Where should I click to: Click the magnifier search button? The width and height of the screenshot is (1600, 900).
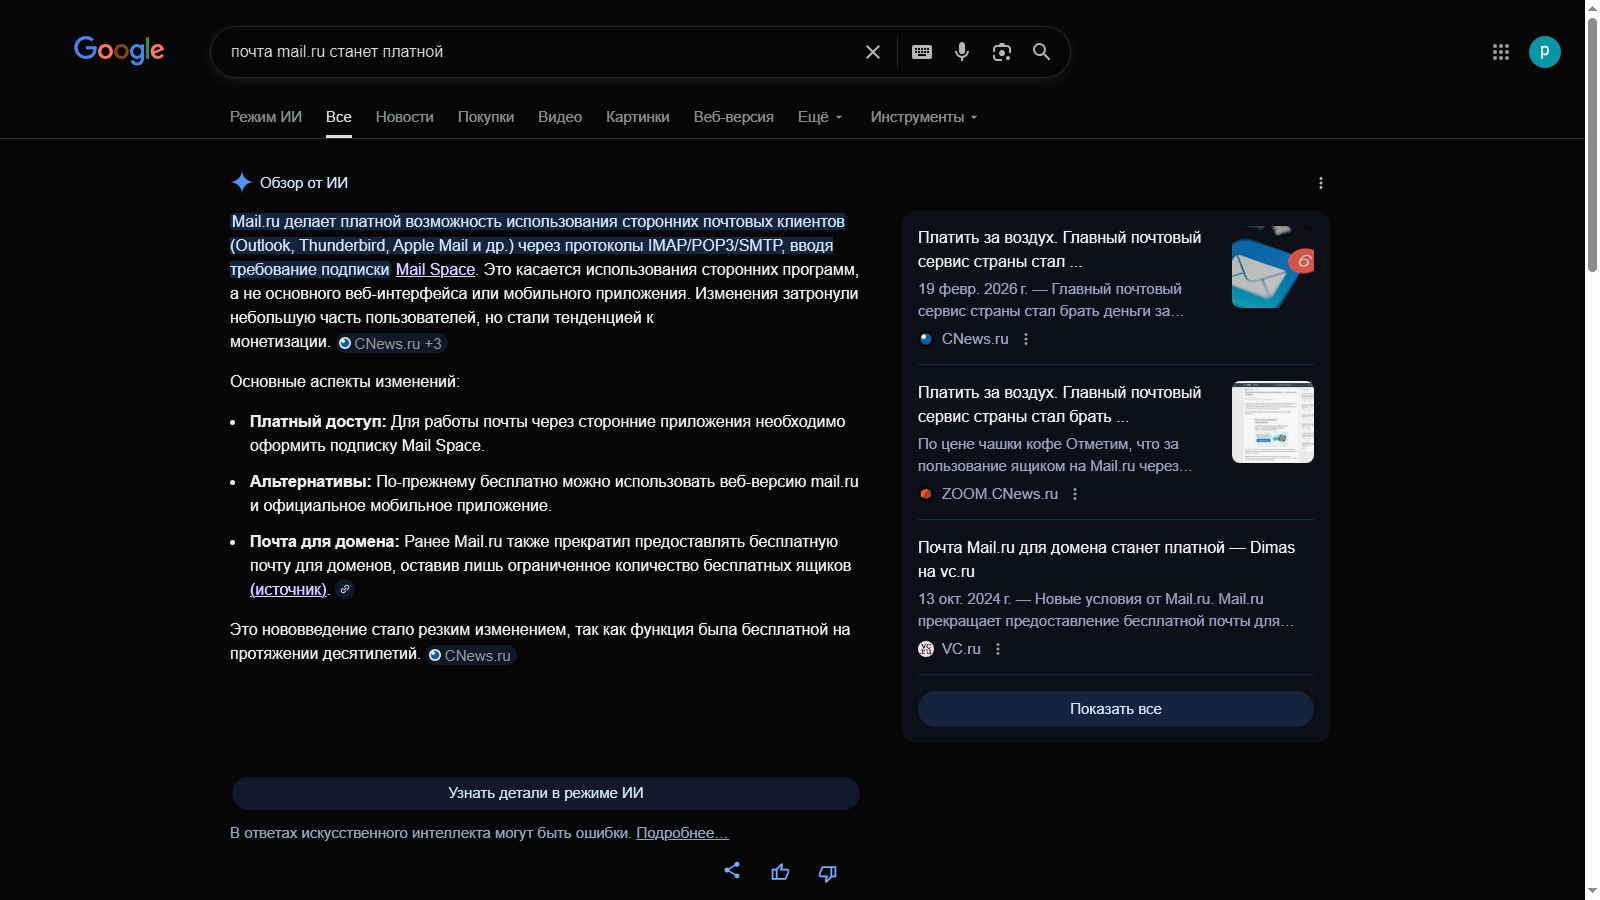(1042, 52)
